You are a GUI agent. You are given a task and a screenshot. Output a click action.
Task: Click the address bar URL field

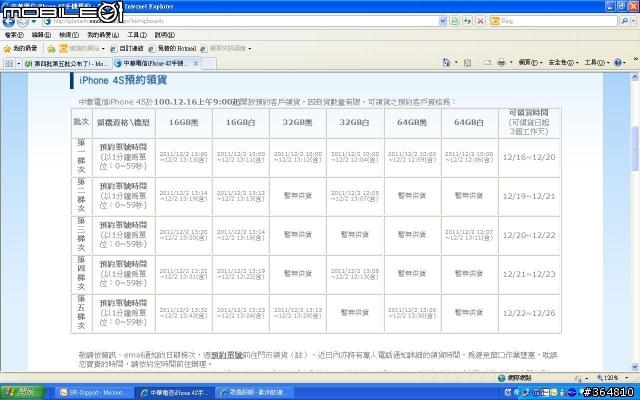pyautogui.click(x=240, y=21)
